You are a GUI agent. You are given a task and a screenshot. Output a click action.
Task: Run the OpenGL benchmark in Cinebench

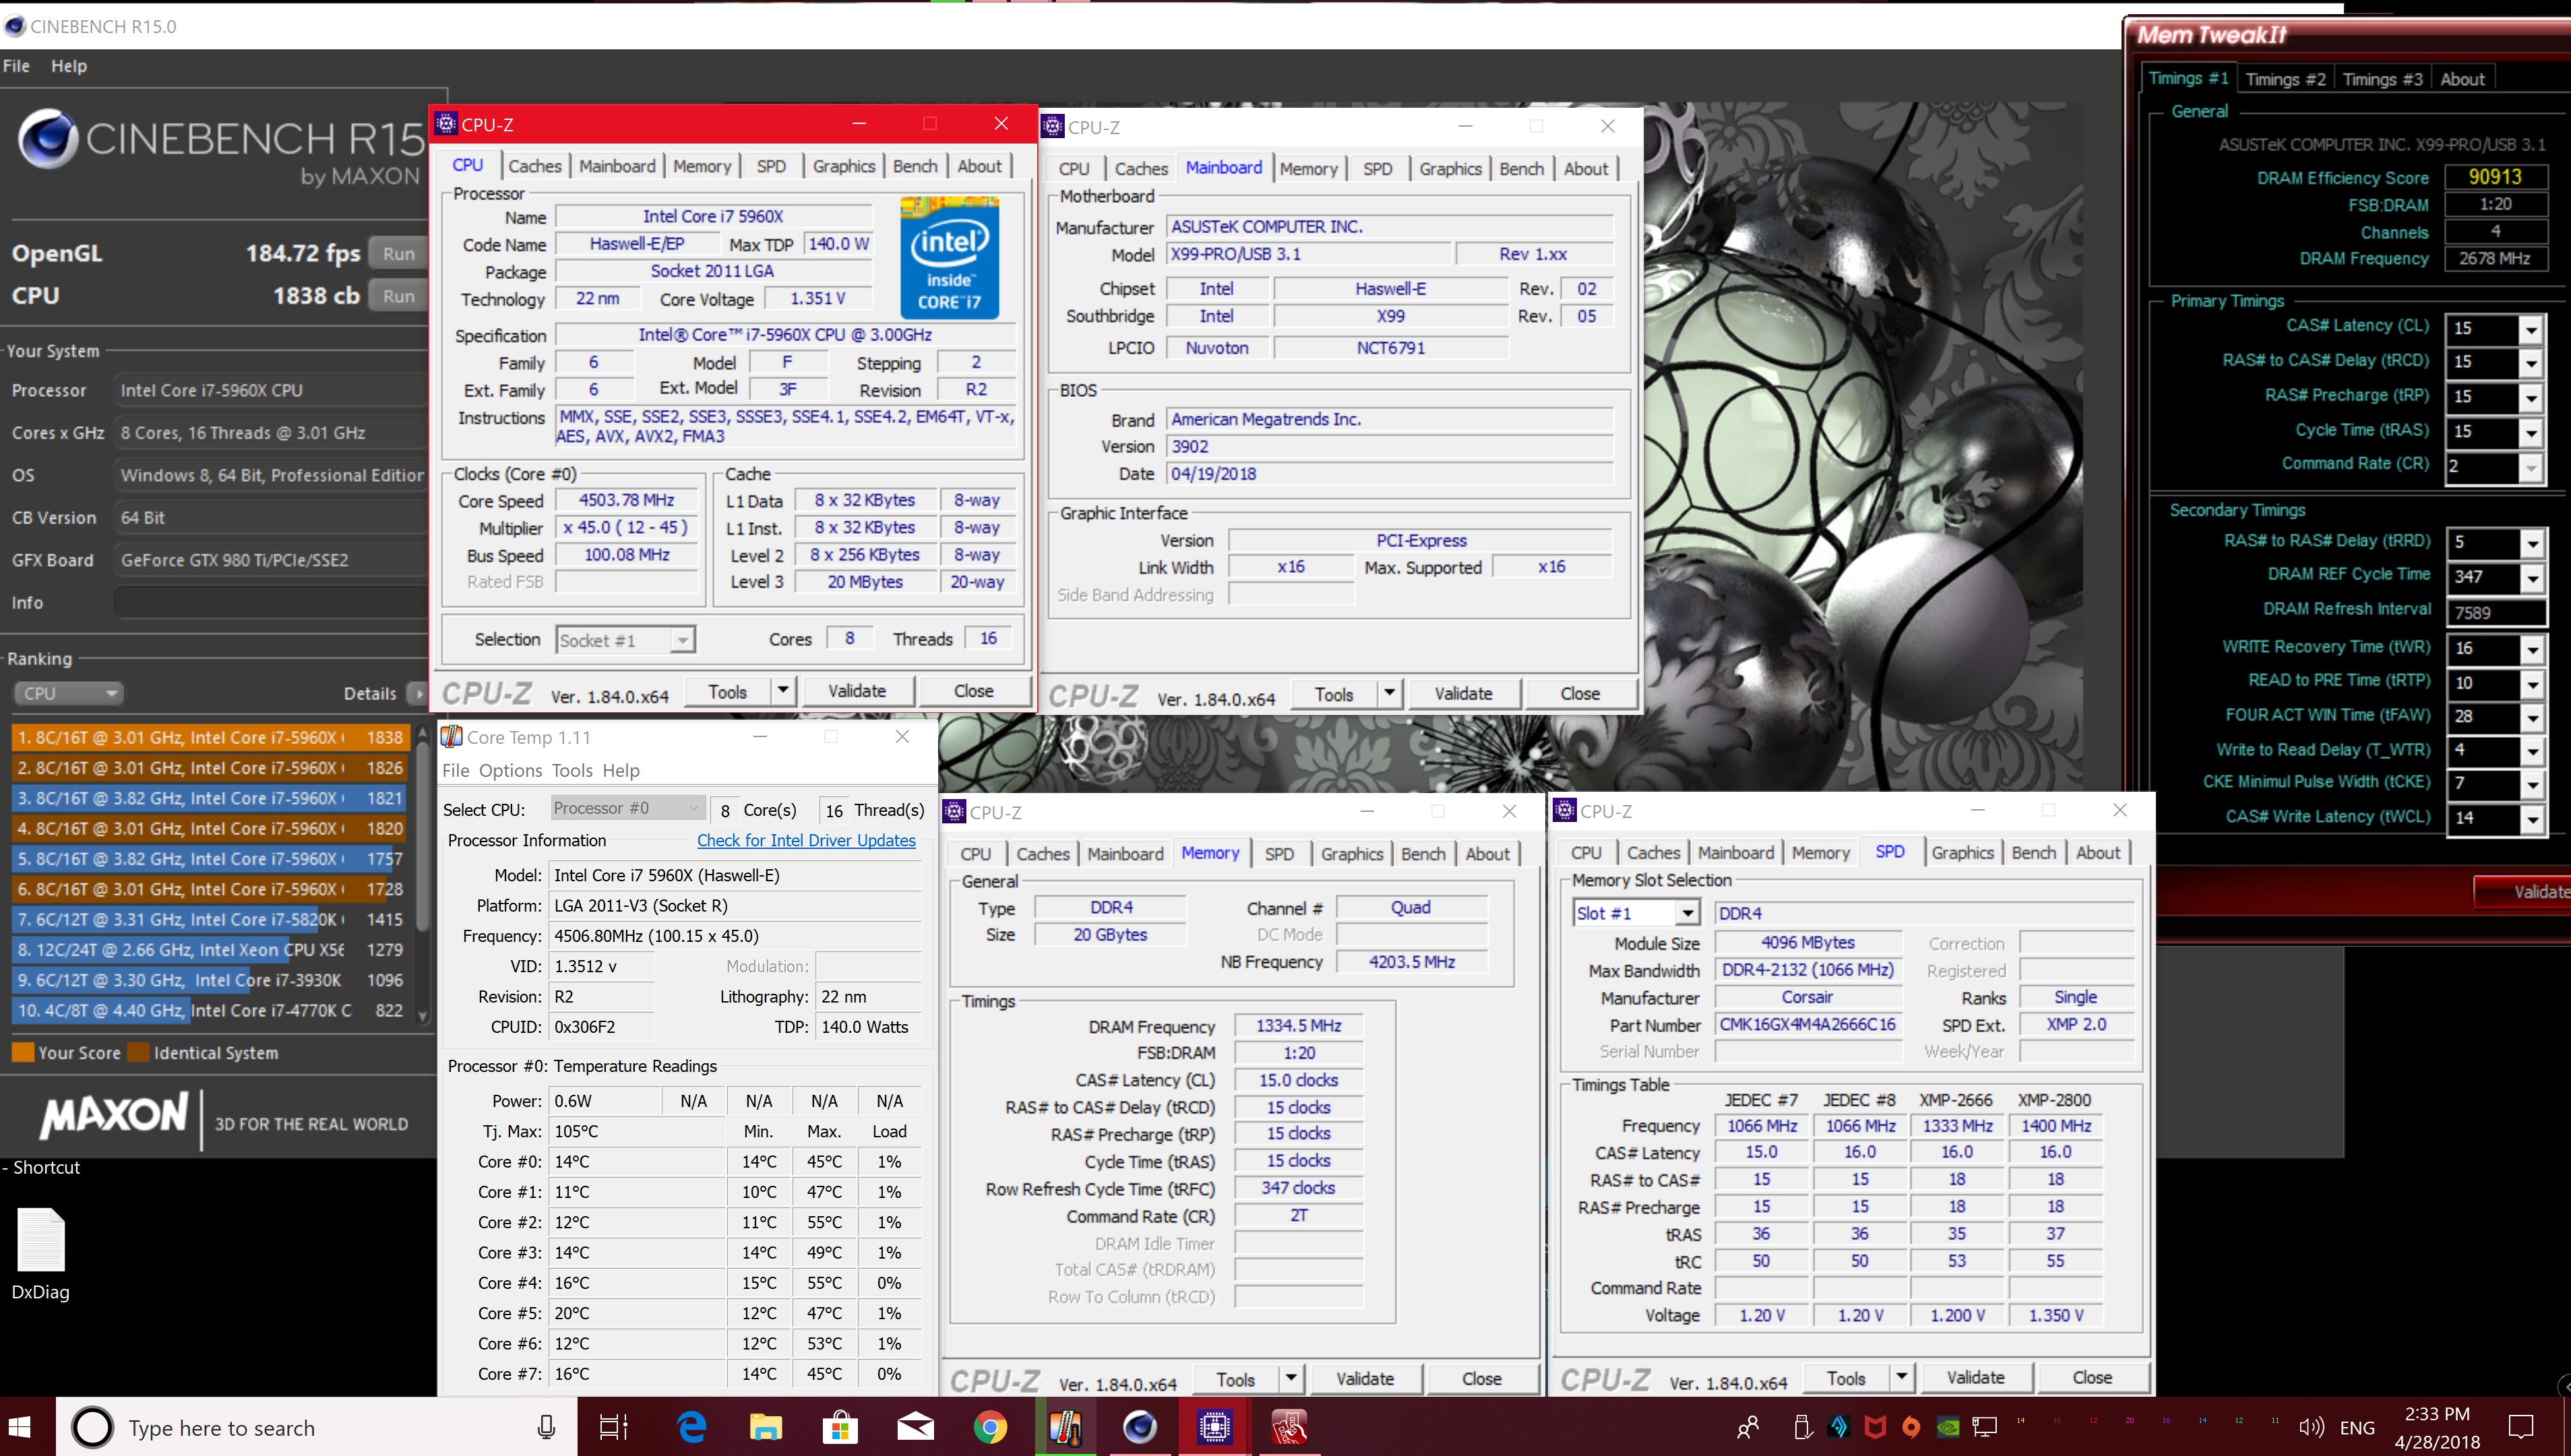pos(399,254)
